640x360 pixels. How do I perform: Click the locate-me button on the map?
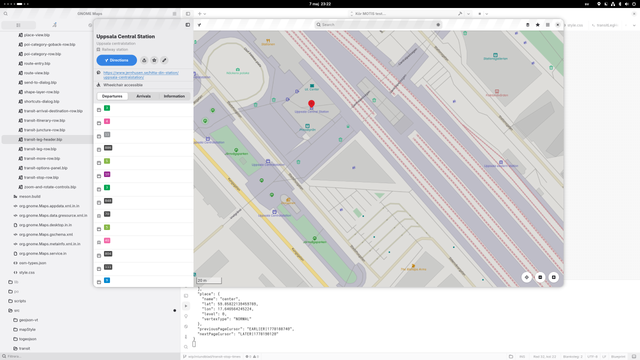pyautogui.click(x=527, y=277)
